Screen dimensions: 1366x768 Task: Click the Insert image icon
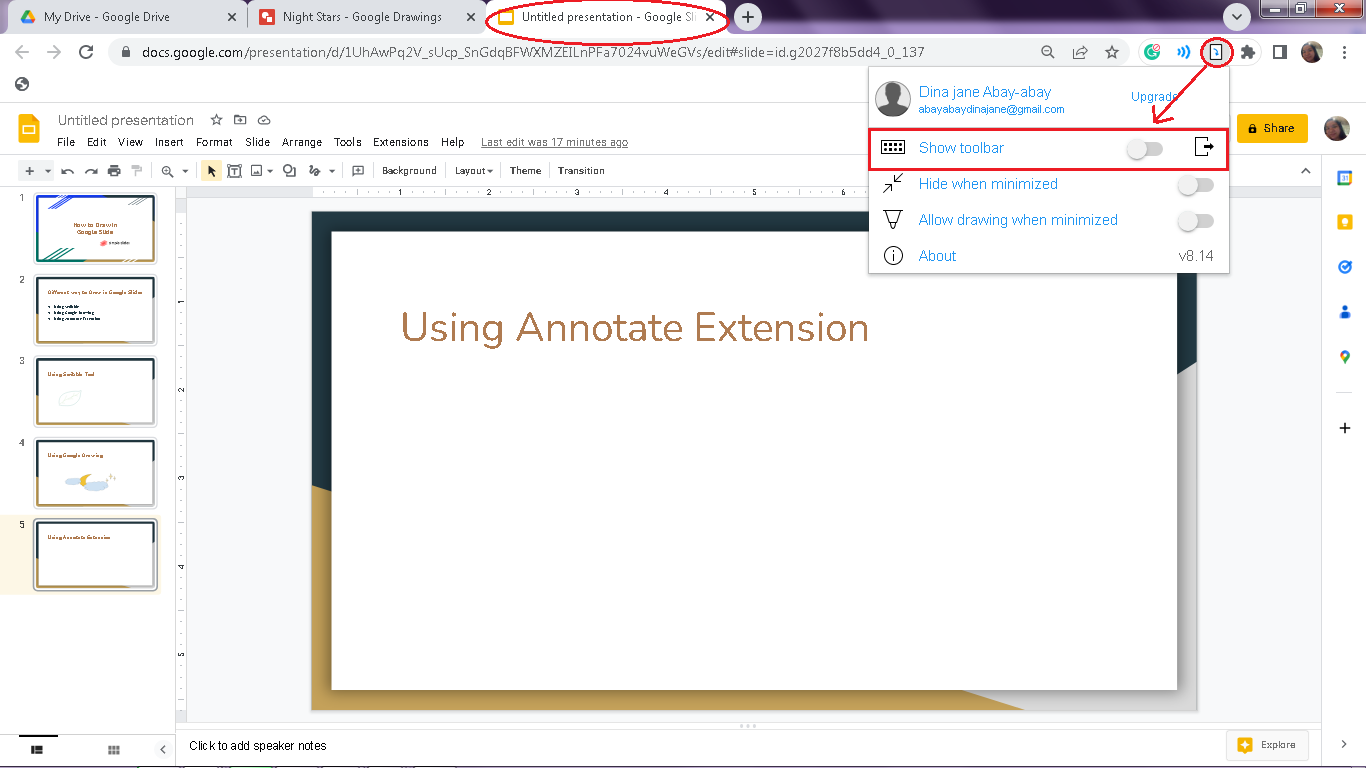(x=256, y=171)
